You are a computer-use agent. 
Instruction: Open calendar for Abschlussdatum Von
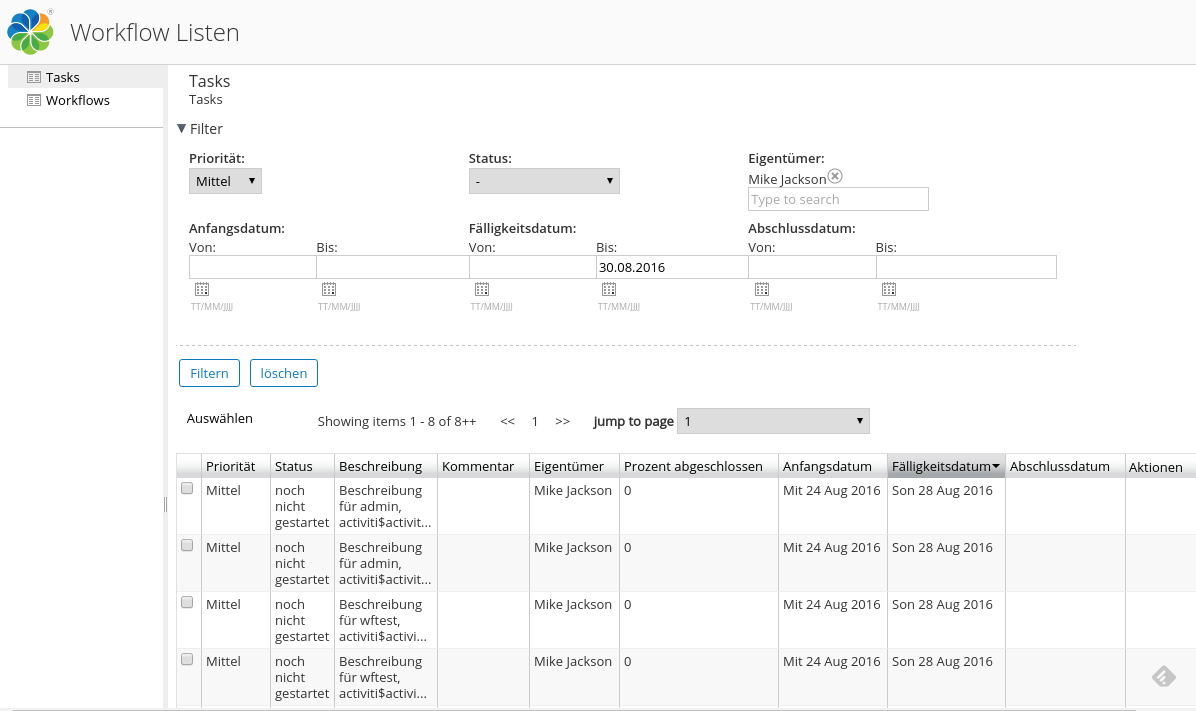pyautogui.click(x=762, y=289)
